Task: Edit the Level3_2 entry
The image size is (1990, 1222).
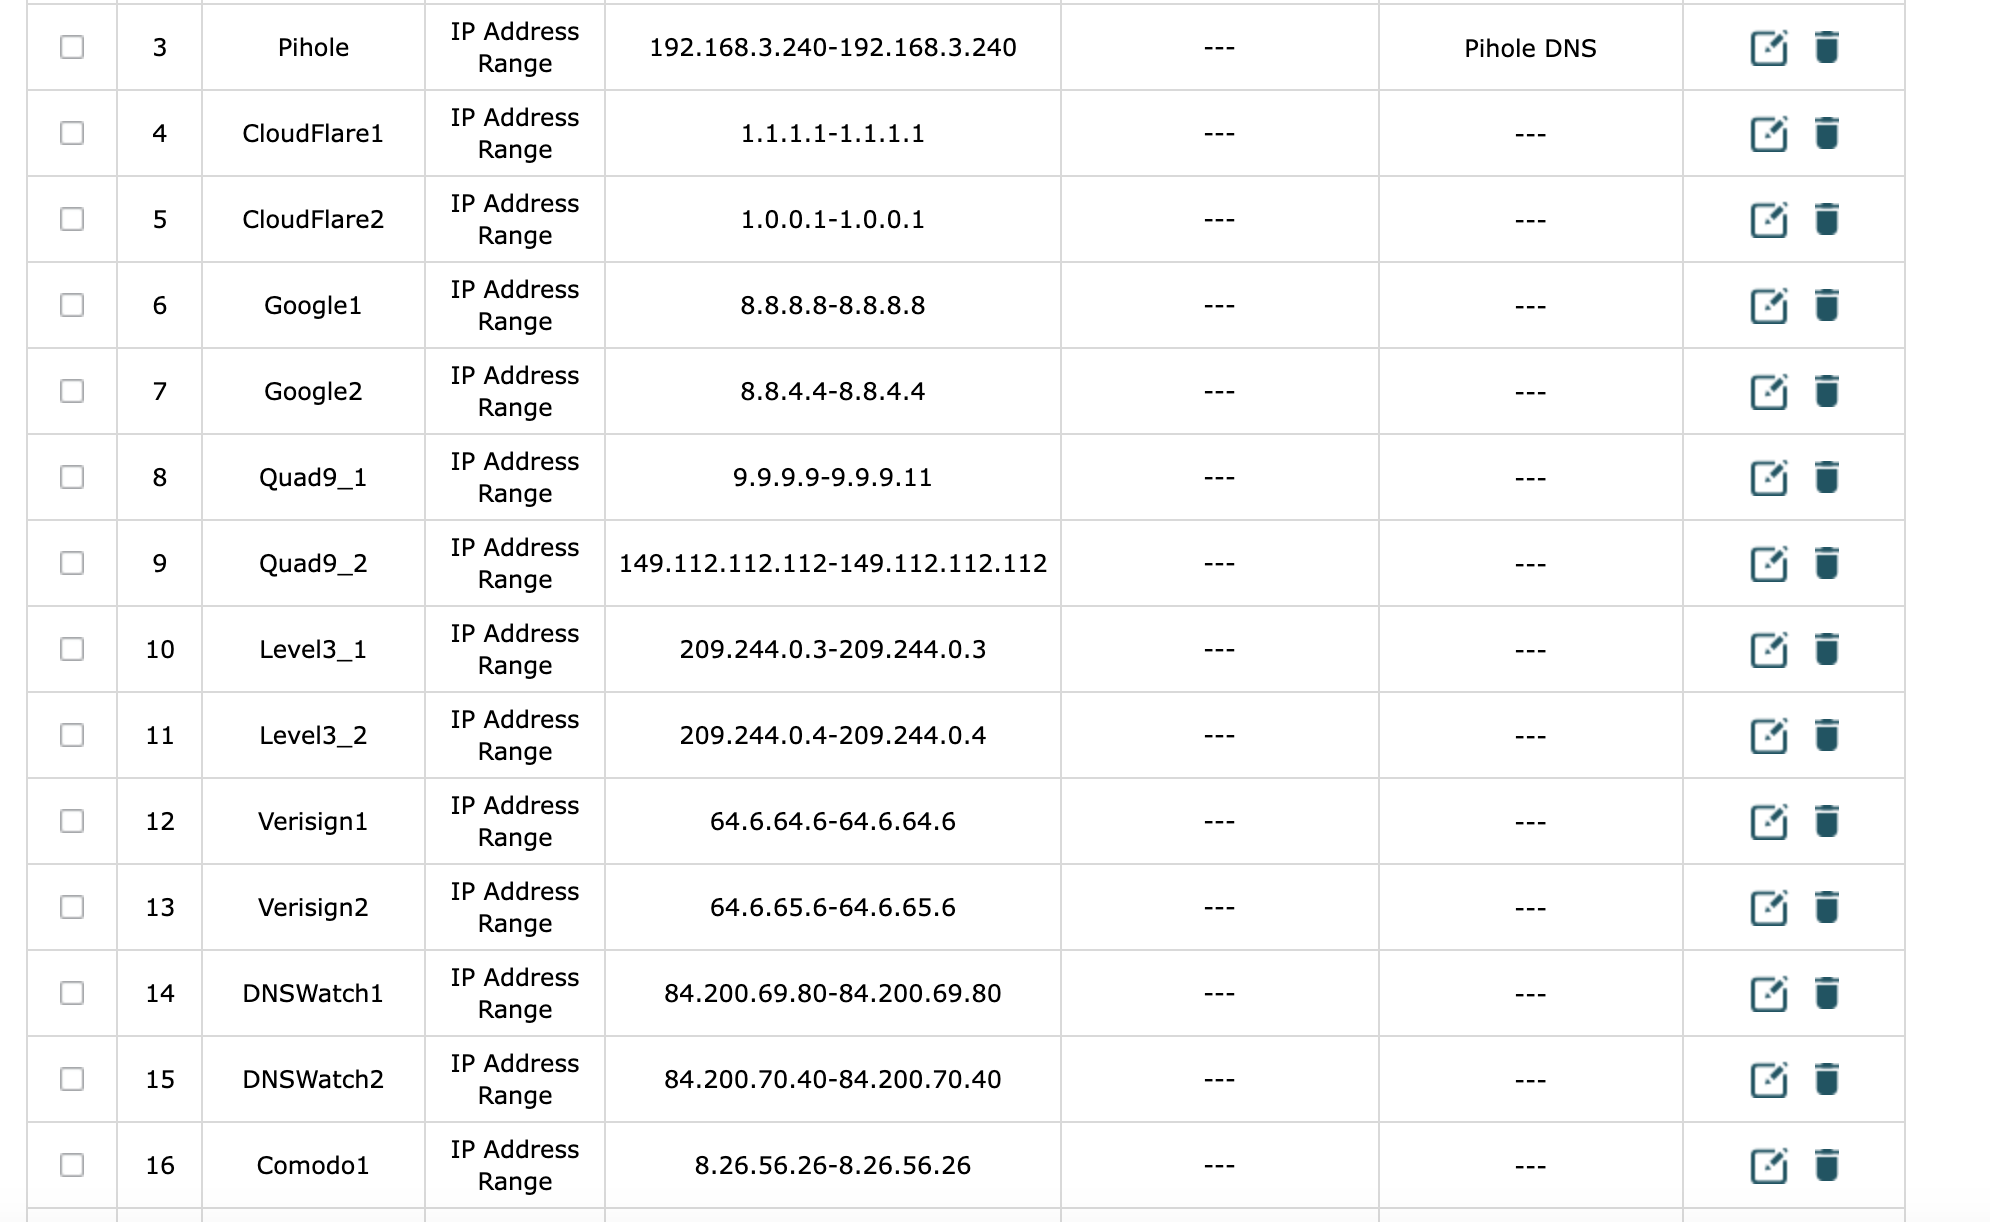Action: [1768, 736]
